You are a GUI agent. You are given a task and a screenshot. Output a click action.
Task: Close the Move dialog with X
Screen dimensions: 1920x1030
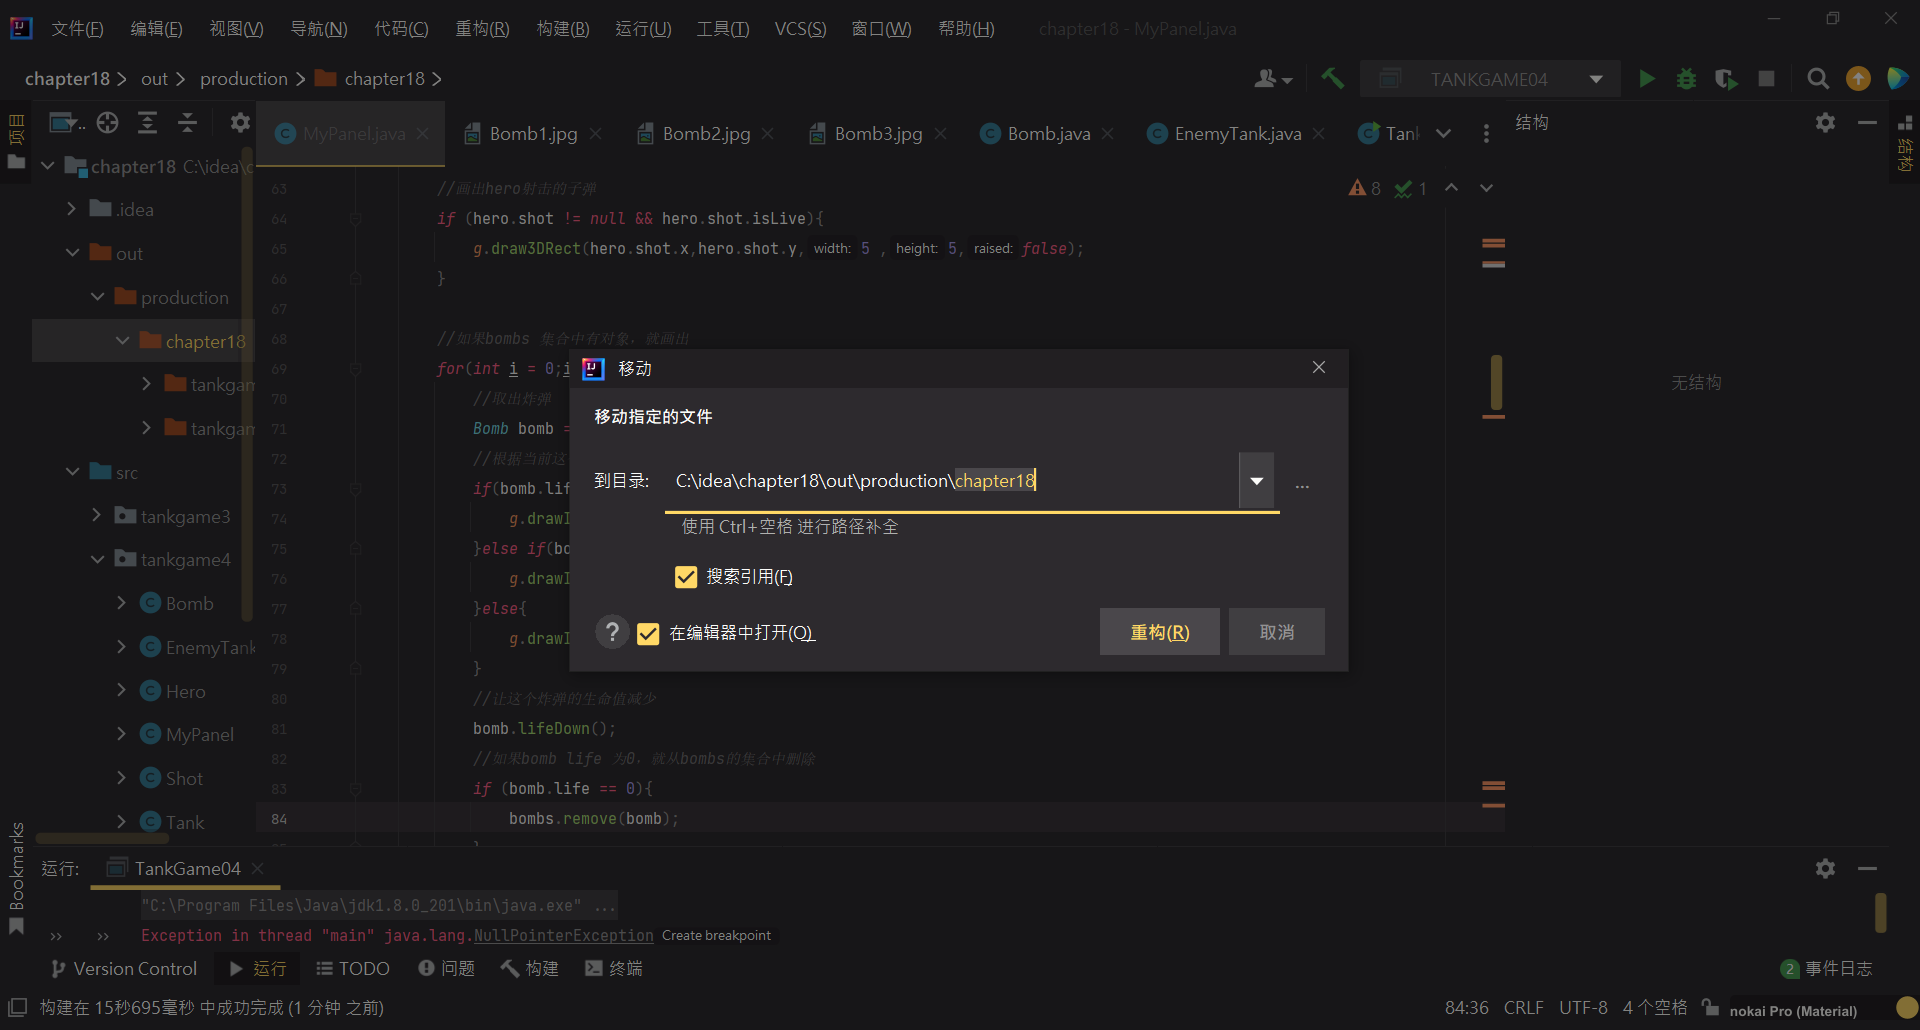point(1319,367)
